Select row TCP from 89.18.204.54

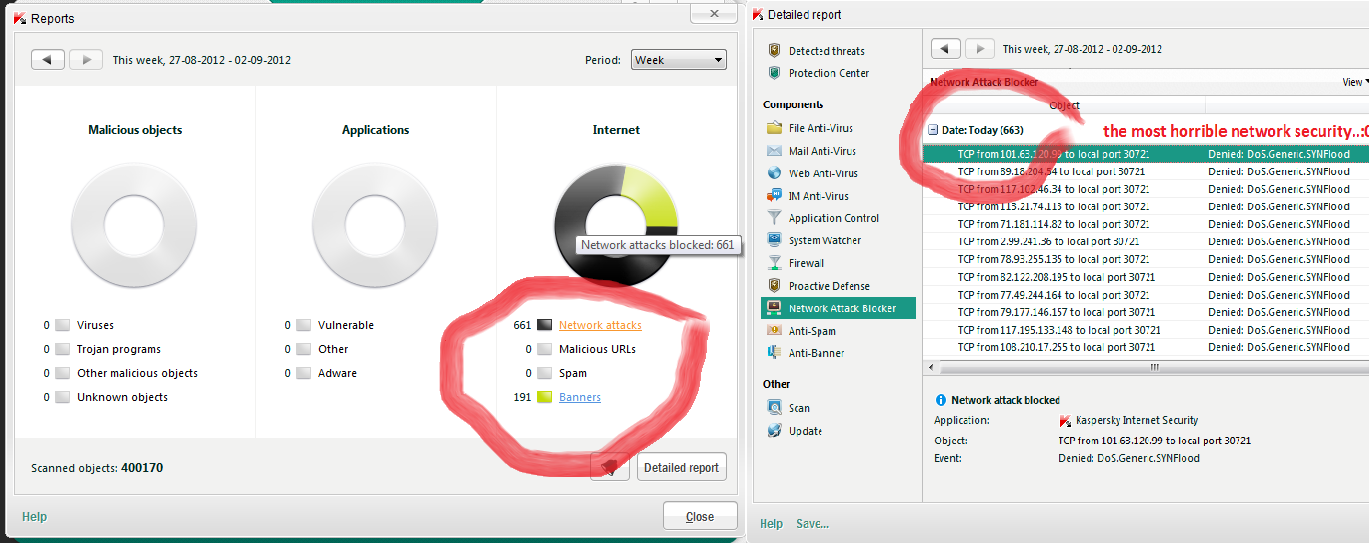[x=1146, y=172]
